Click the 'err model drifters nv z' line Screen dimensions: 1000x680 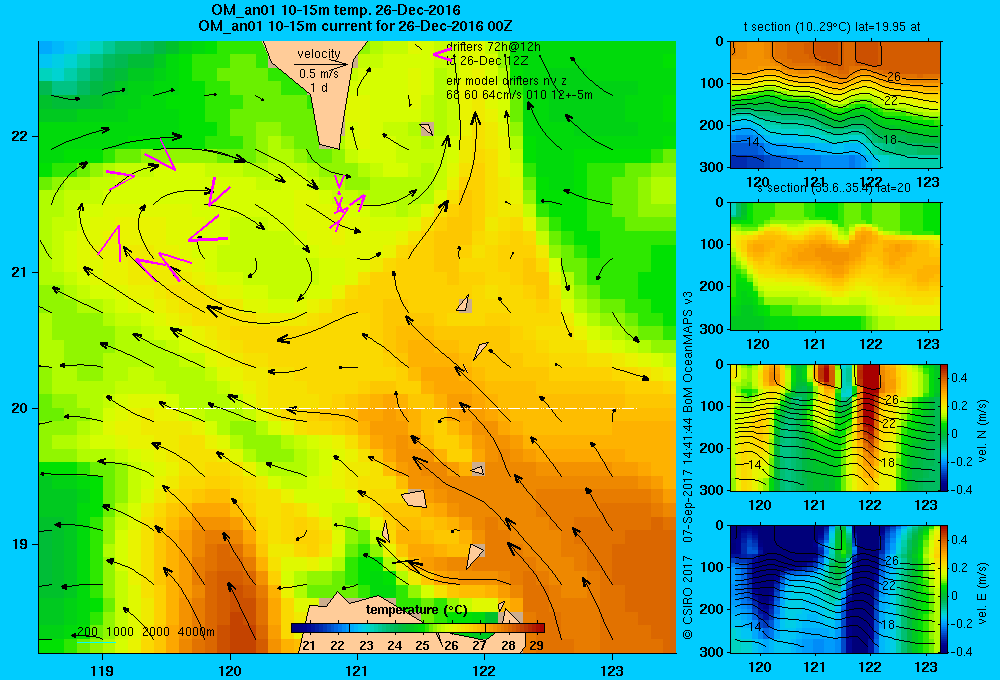[506, 81]
